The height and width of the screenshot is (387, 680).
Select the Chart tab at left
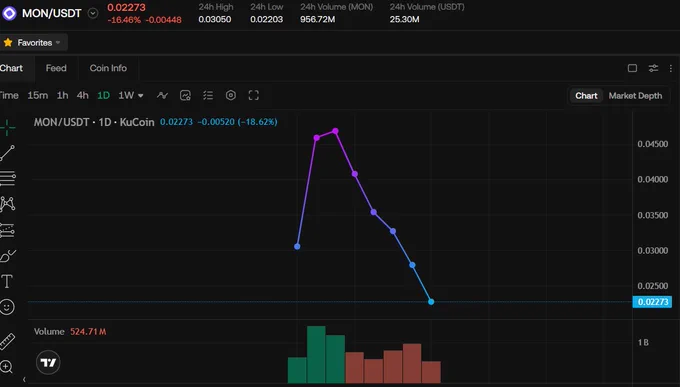pos(11,68)
